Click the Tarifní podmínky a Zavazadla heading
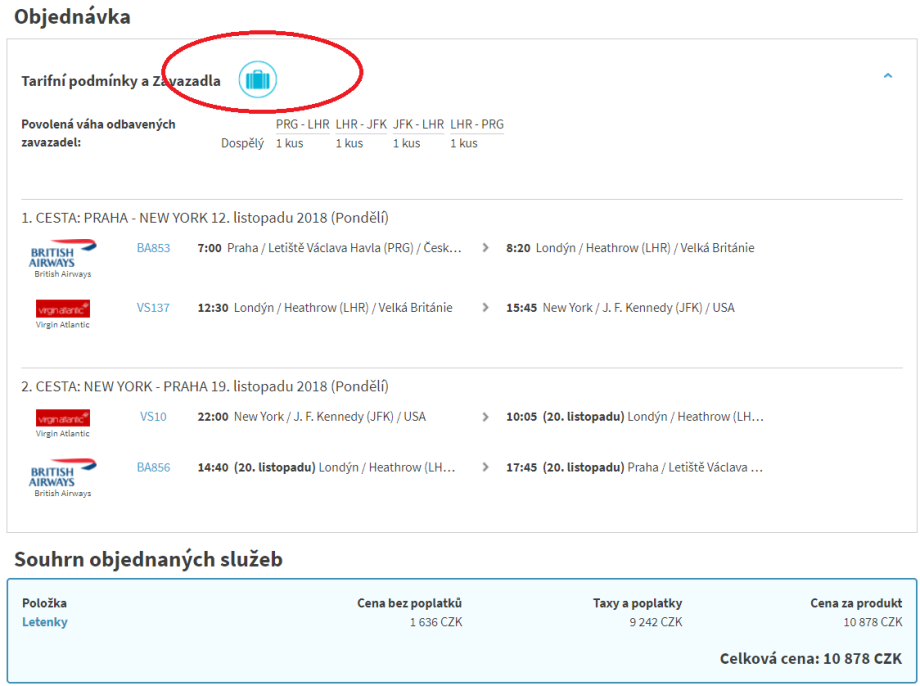 coord(121,81)
